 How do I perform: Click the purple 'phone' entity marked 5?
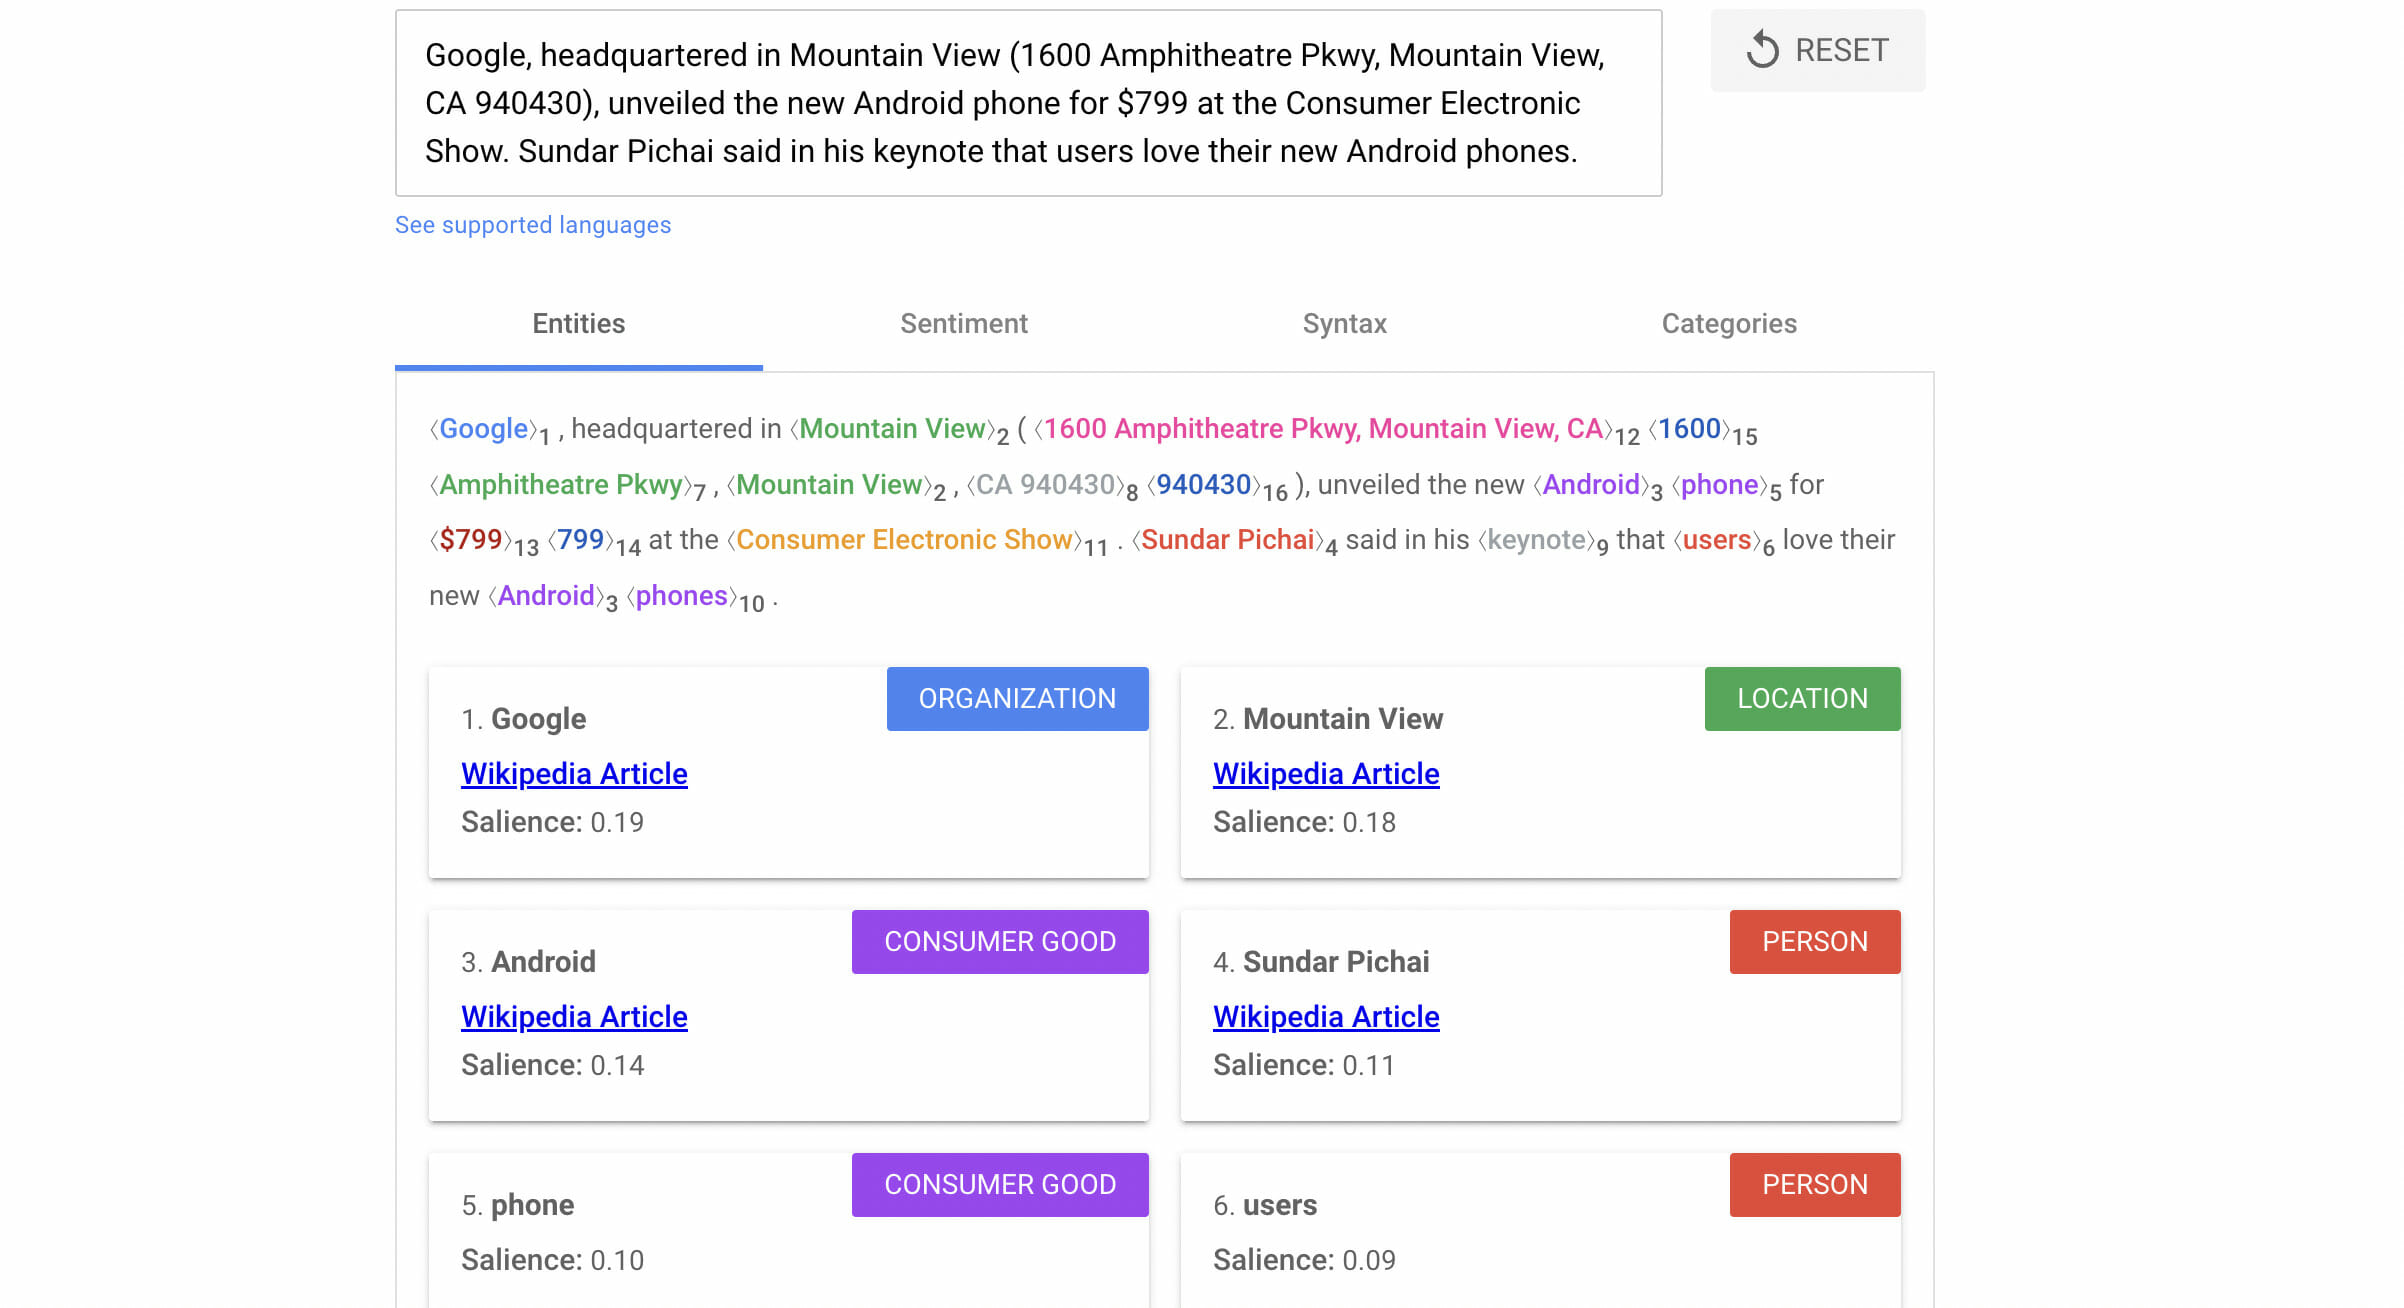(x=1719, y=485)
